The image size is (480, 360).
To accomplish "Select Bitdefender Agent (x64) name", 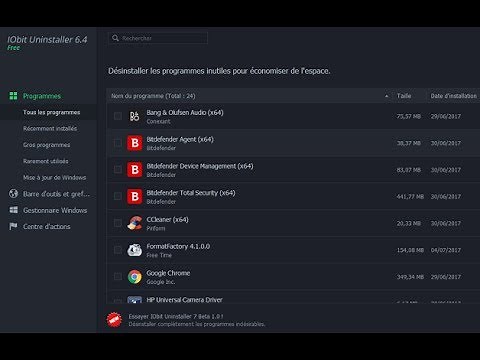I will [x=180, y=139].
